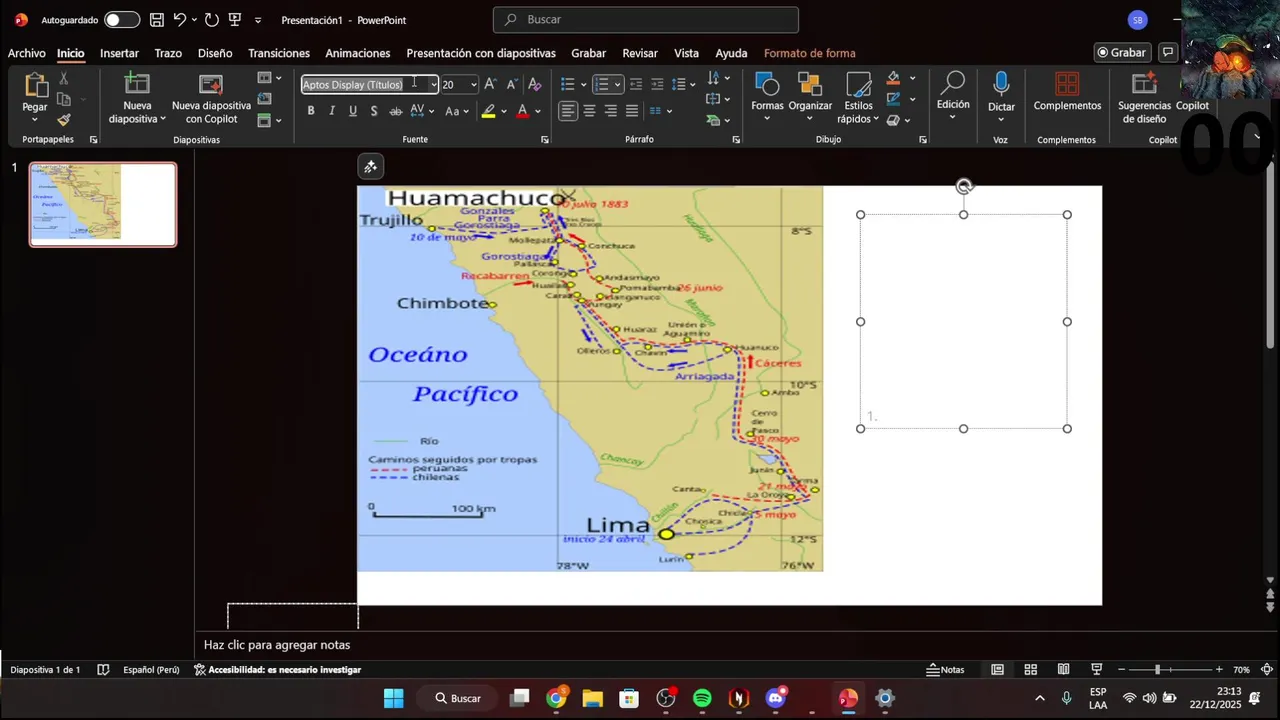This screenshot has height=720, width=1280.
Task: Open the font size dropdown
Action: click(x=474, y=84)
